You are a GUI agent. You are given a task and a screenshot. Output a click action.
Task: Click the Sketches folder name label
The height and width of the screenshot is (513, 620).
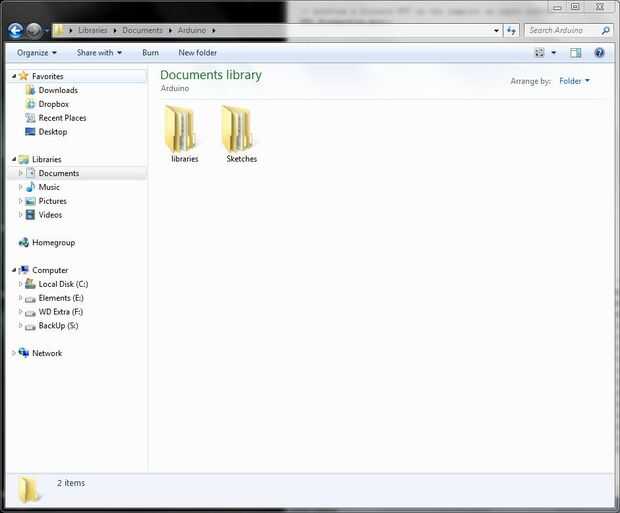coord(242,159)
